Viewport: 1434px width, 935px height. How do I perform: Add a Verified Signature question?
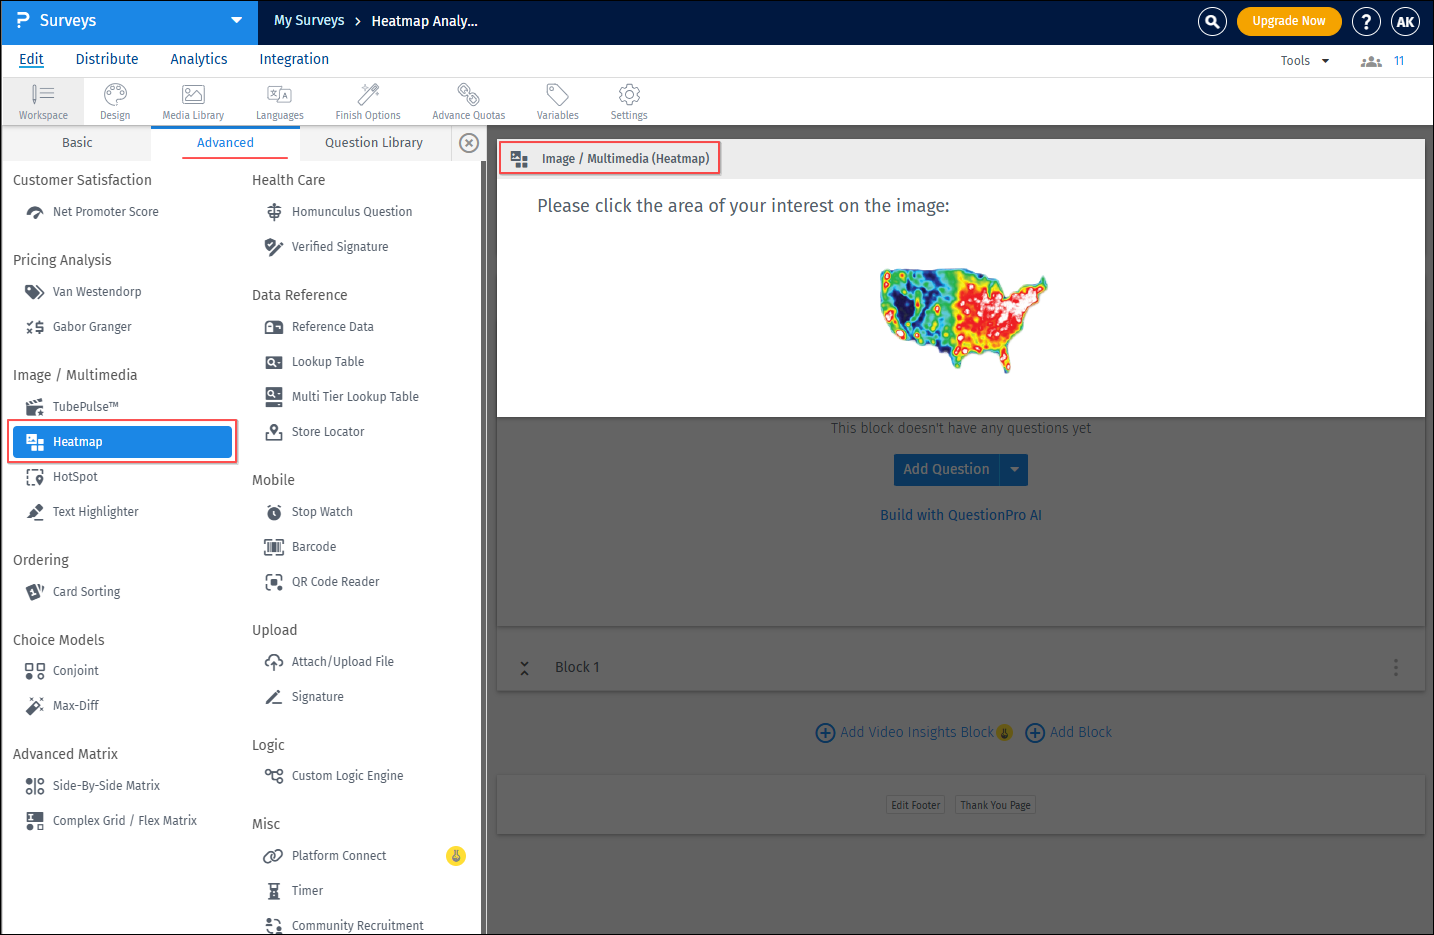coord(326,247)
